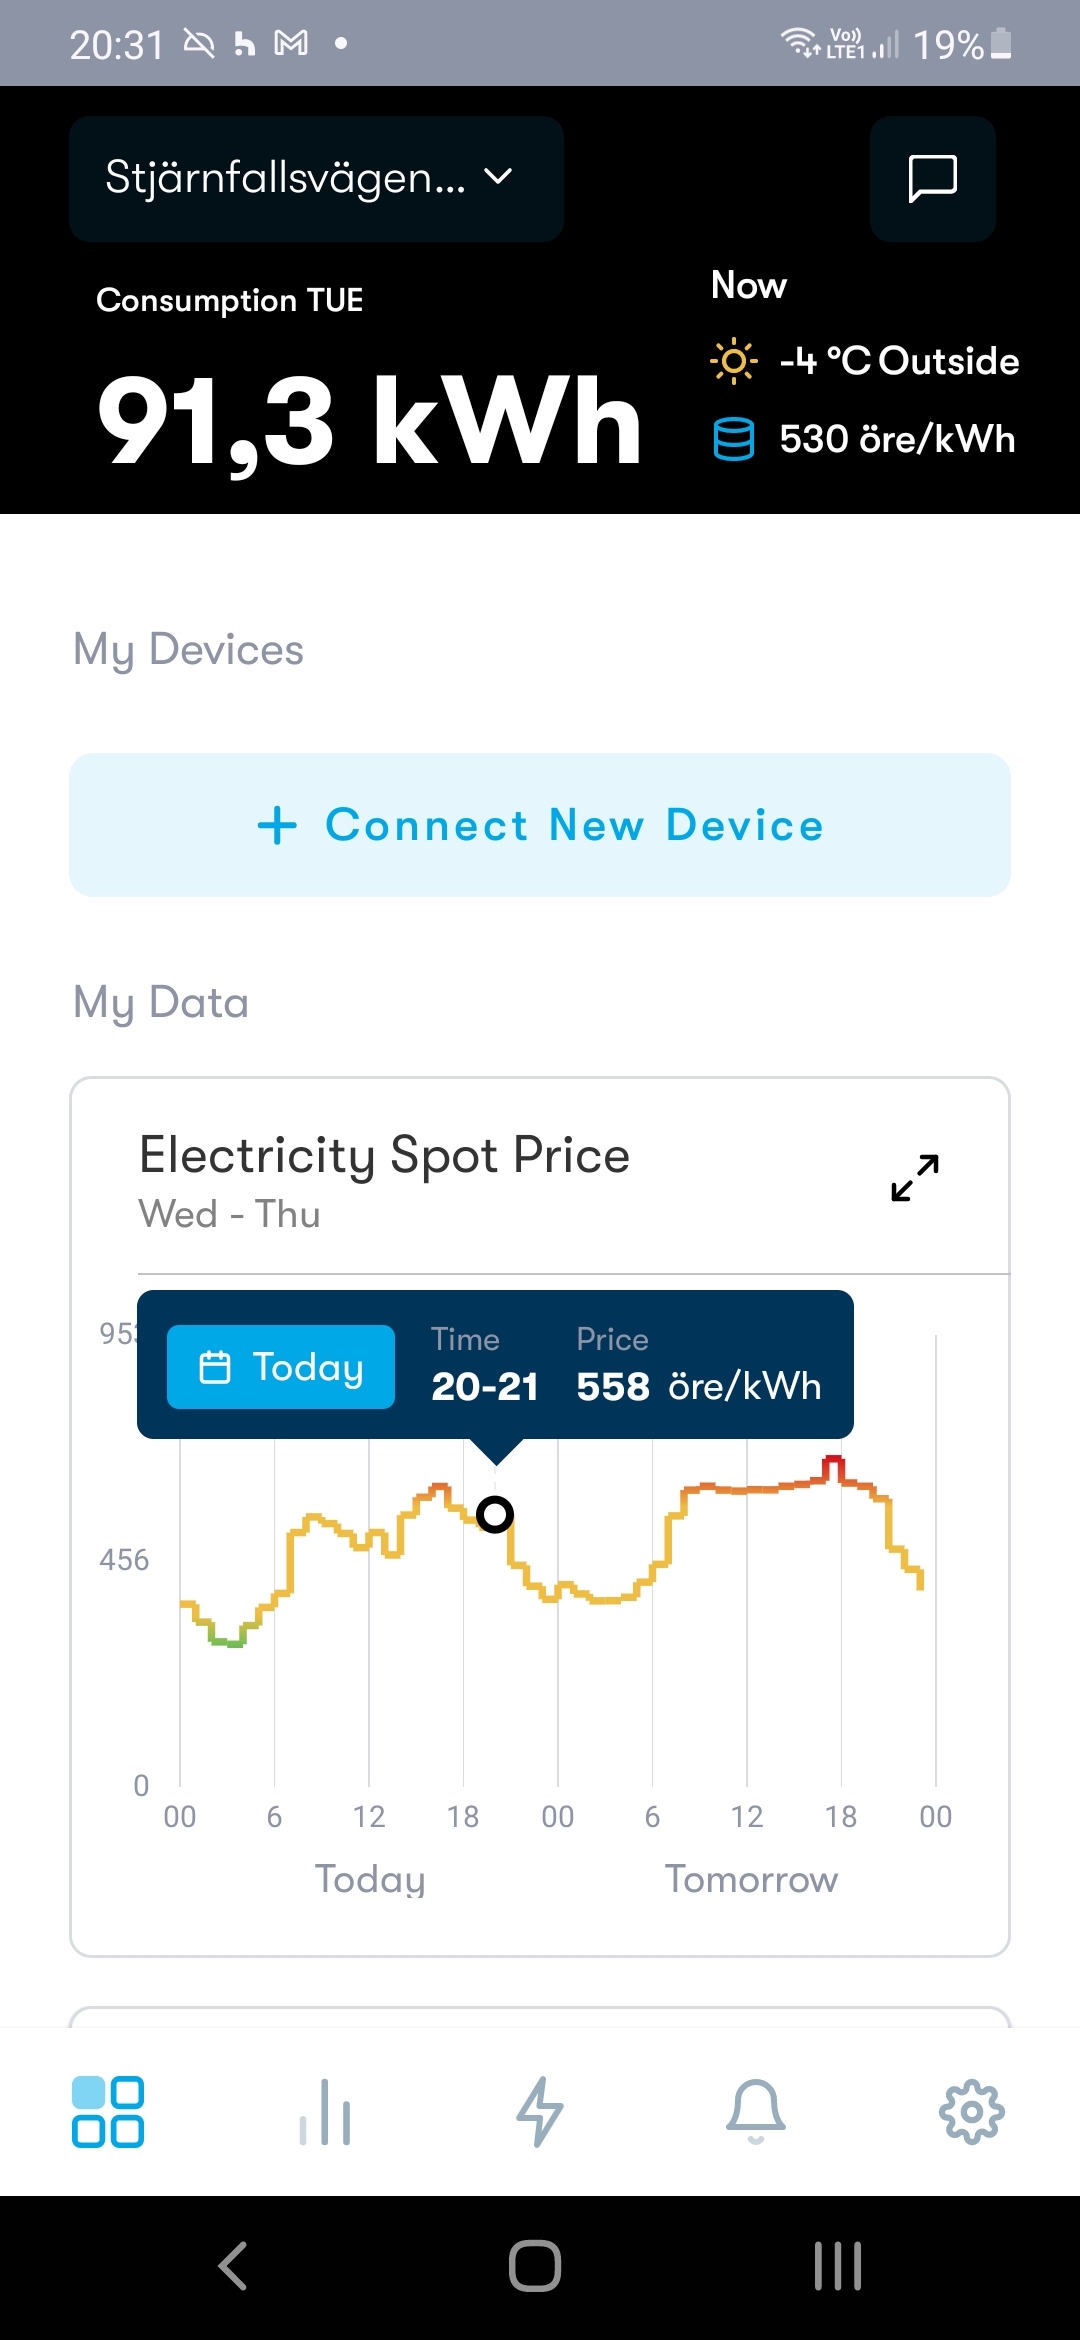Open the Android recent apps button

tap(837, 2265)
